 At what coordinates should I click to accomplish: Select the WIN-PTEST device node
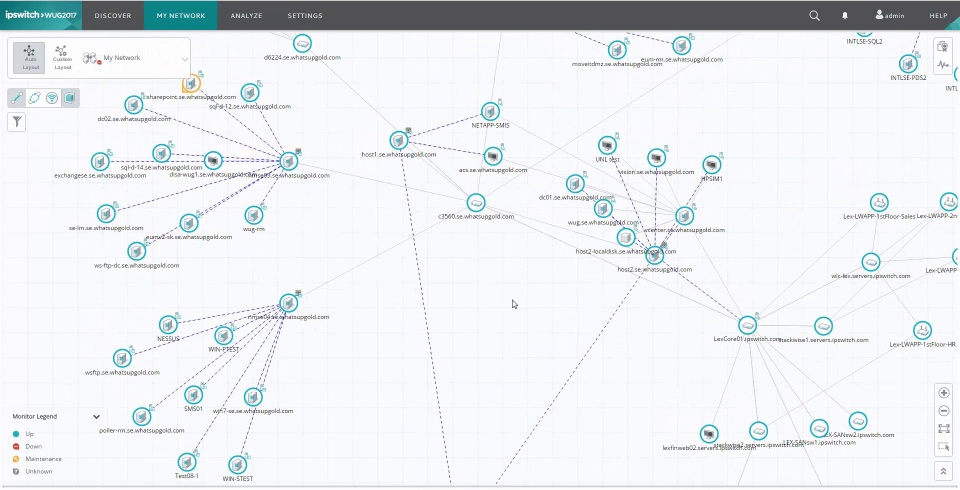tap(223, 336)
